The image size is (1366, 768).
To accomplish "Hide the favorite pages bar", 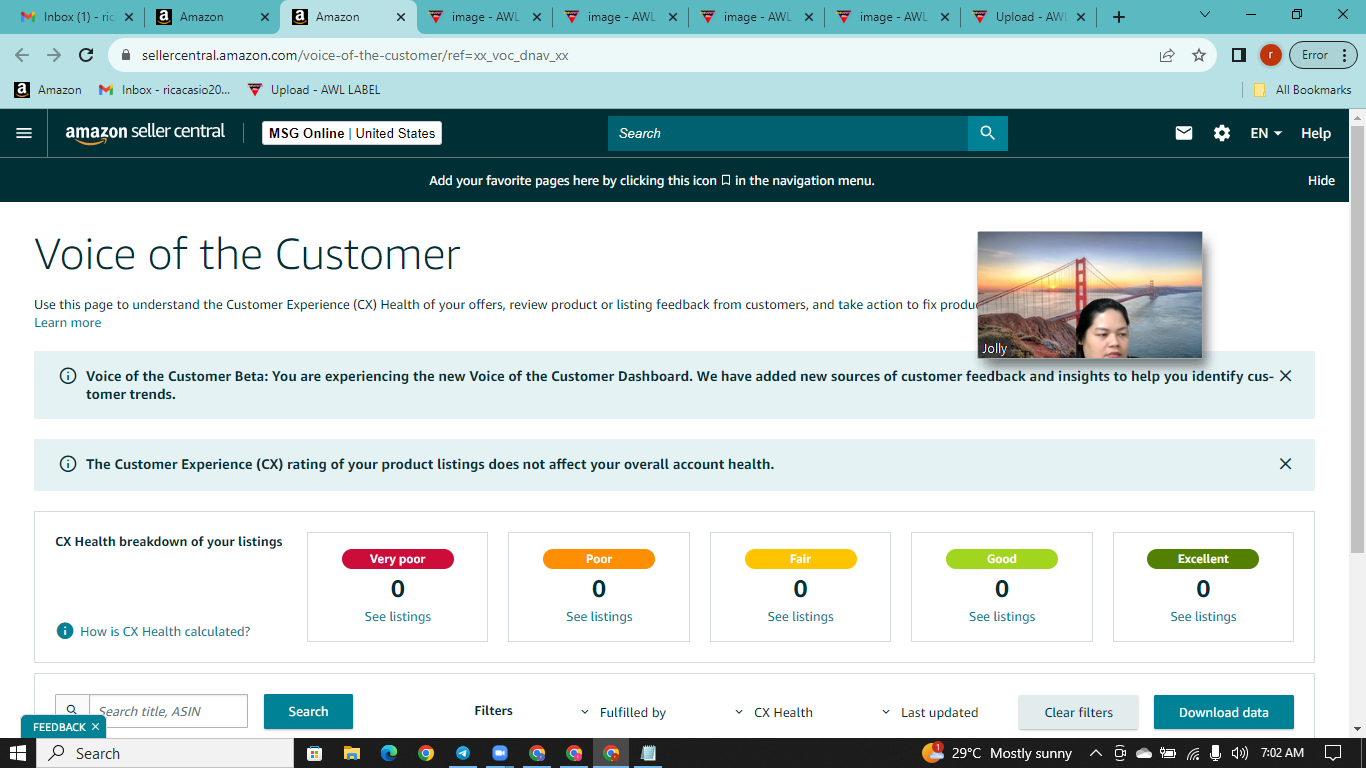I will pyautogui.click(x=1321, y=180).
